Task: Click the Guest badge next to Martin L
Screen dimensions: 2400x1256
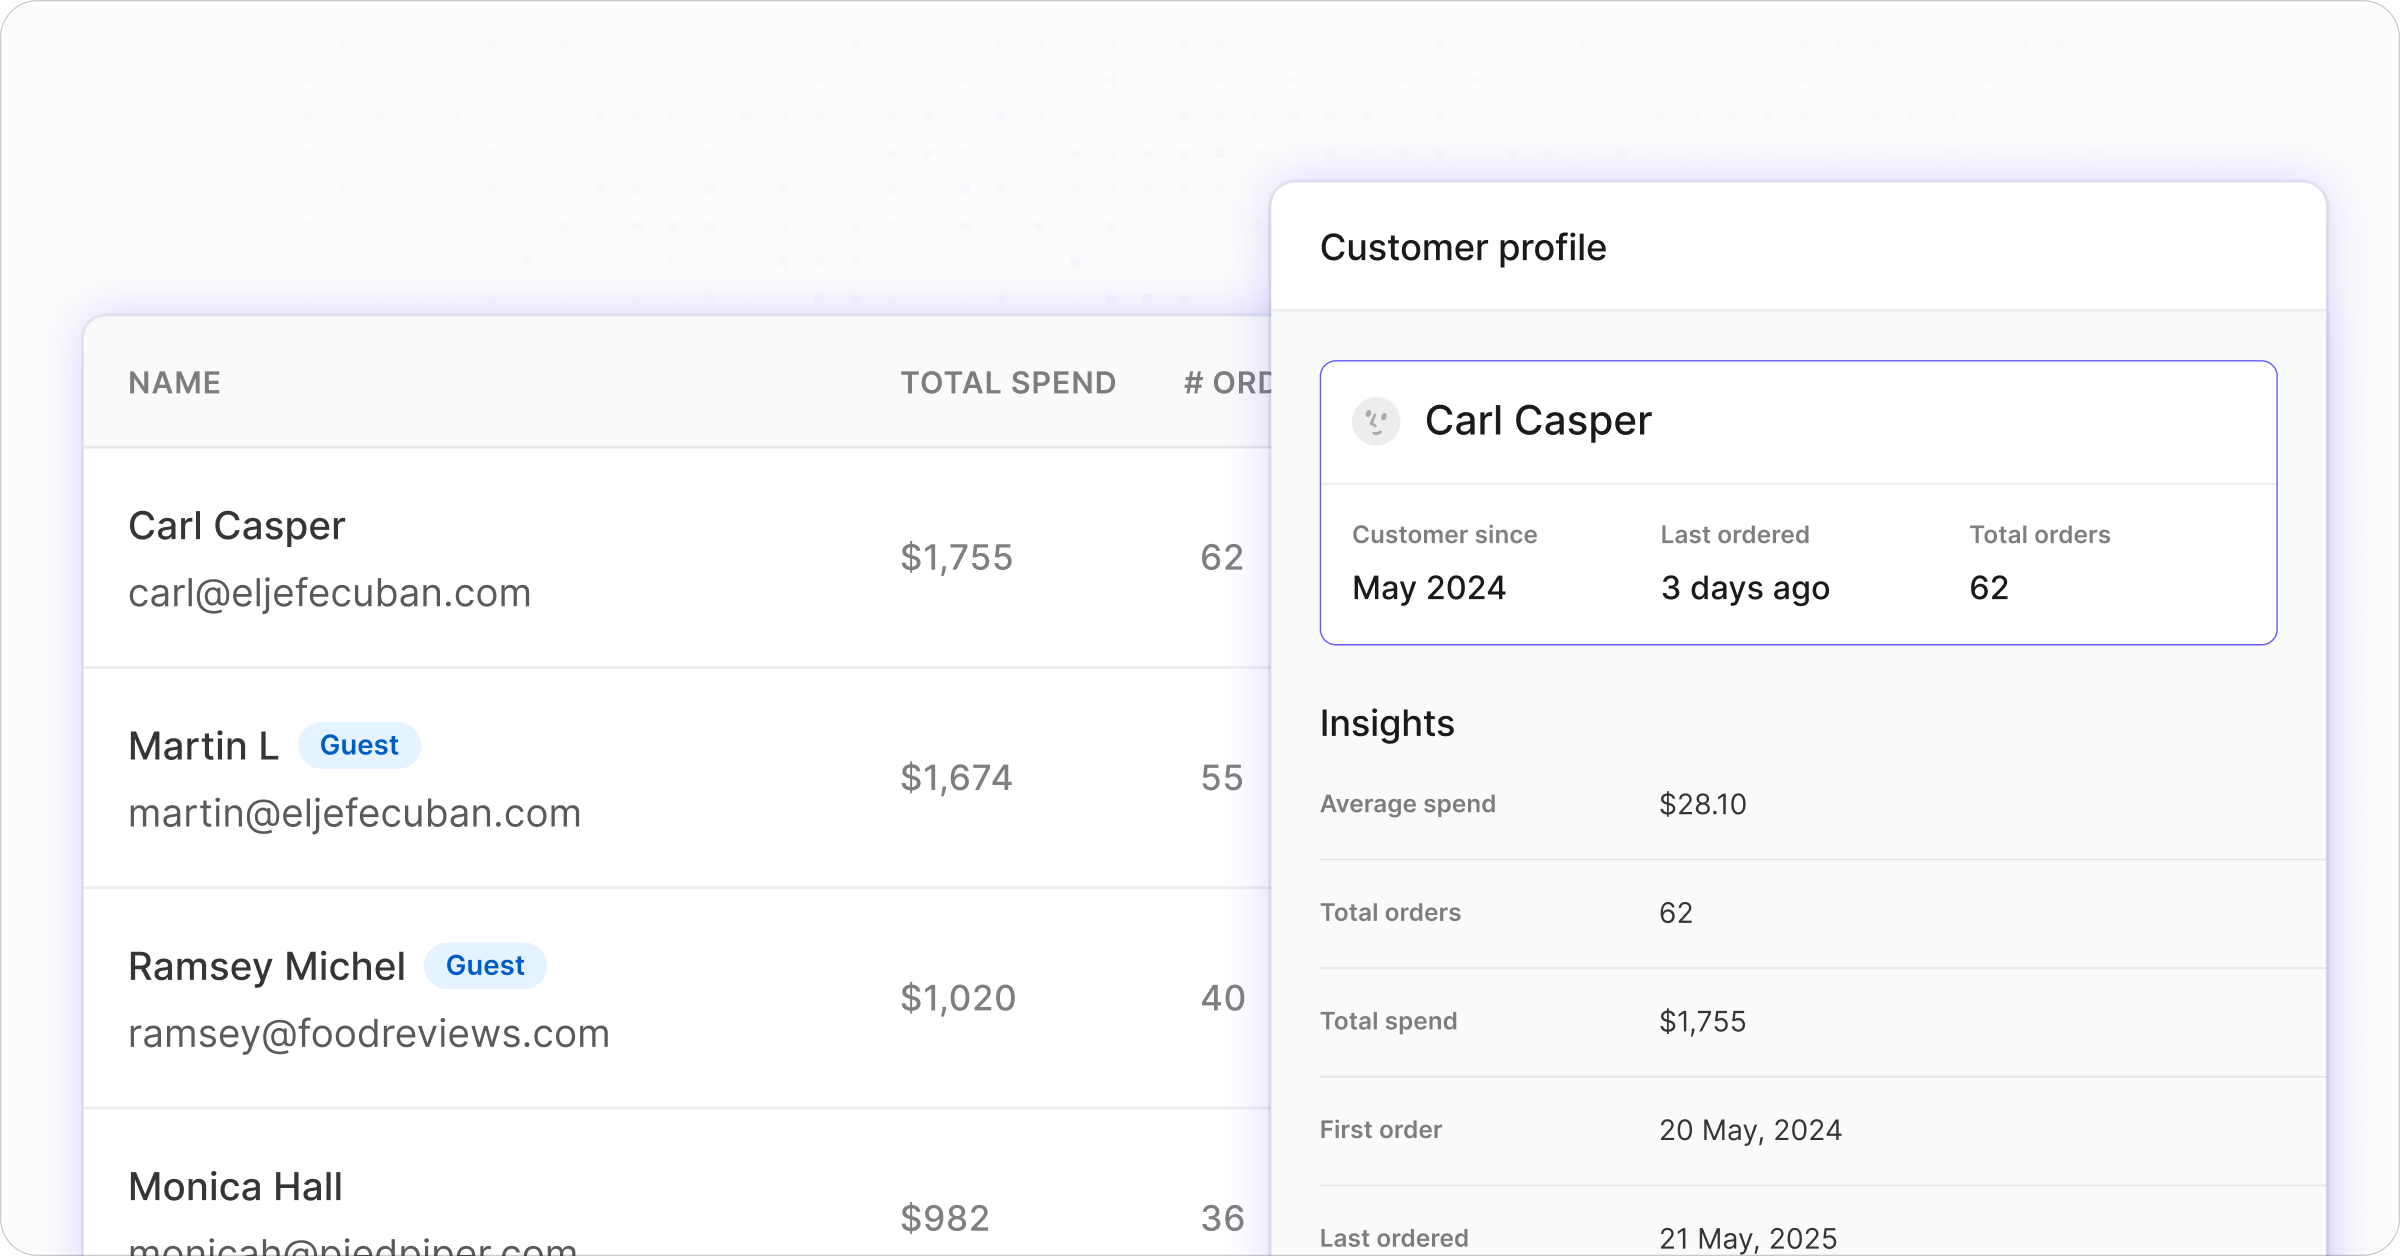Action: tap(359, 745)
